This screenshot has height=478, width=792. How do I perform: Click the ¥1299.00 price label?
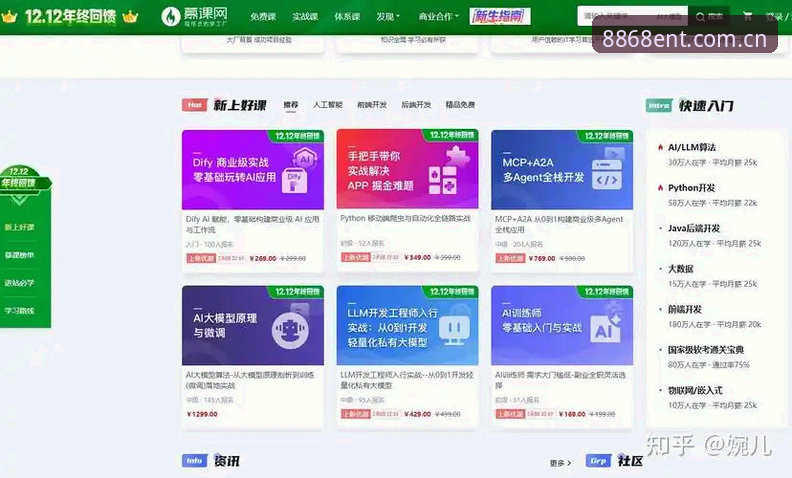[202, 414]
